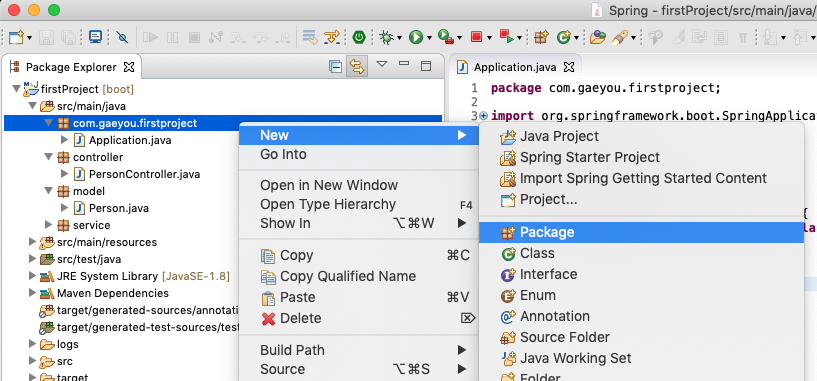
Task: Choose Go Into from the context menu
Action: [358, 154]
